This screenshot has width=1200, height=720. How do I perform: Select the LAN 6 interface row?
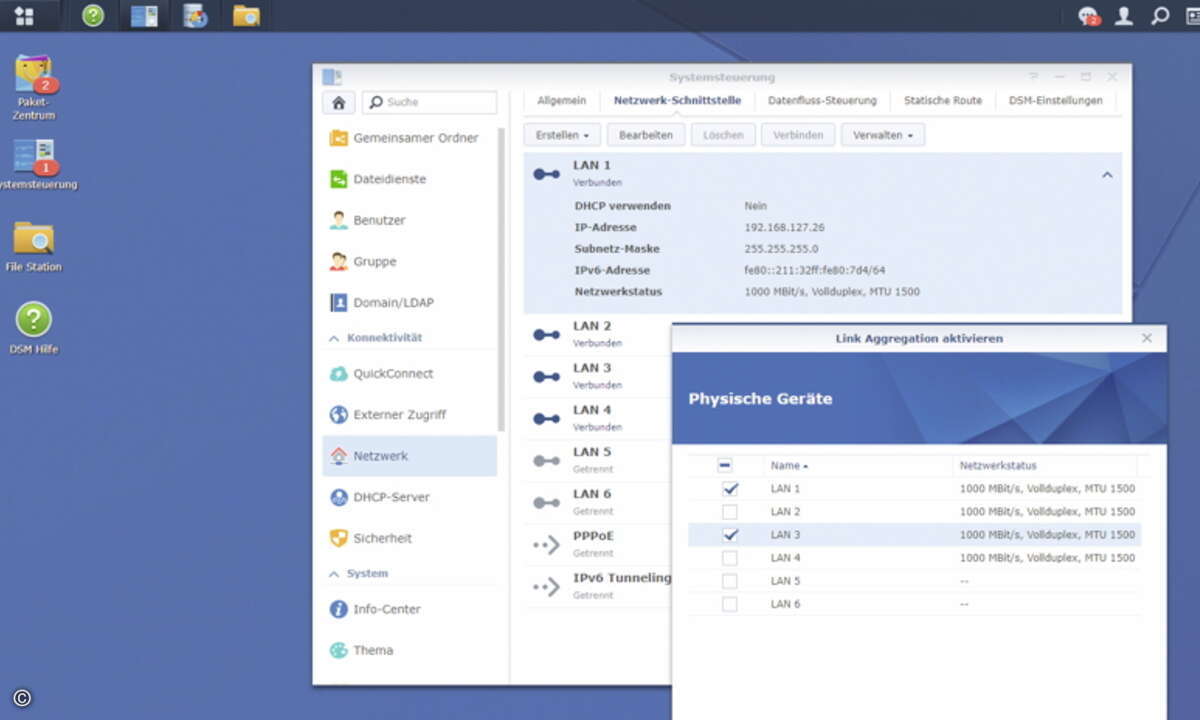coord(597,502)
